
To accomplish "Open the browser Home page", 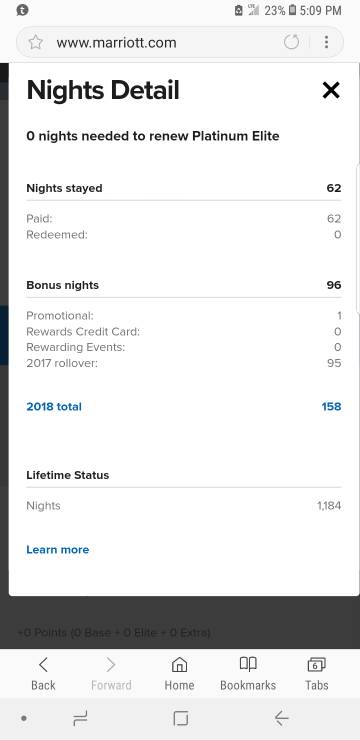I will [179, 673].
